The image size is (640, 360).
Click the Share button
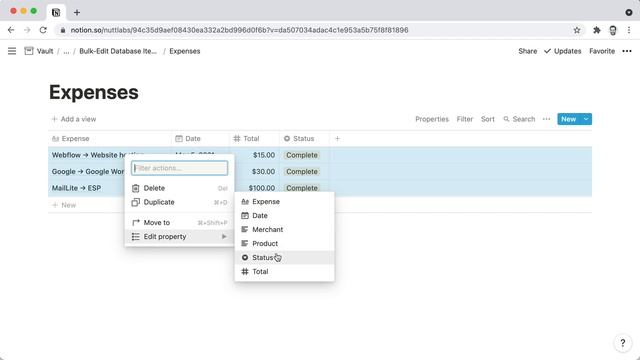click(527, 51)
